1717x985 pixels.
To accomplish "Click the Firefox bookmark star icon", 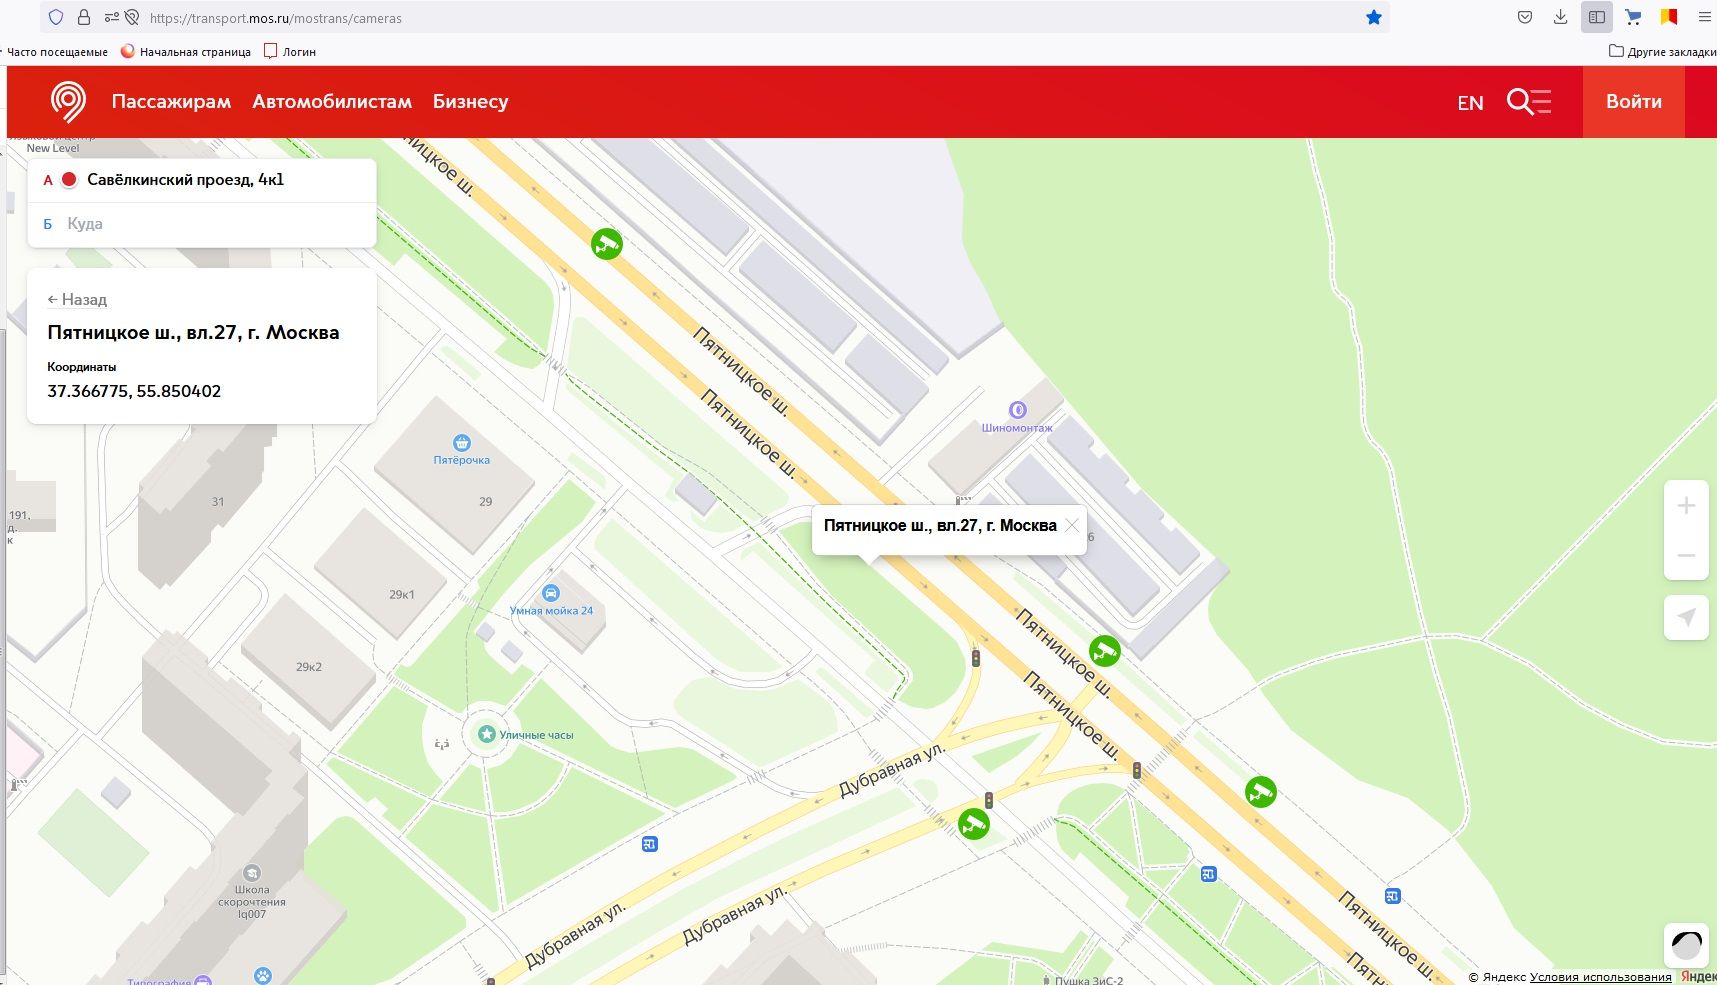I will [1373, 17].
